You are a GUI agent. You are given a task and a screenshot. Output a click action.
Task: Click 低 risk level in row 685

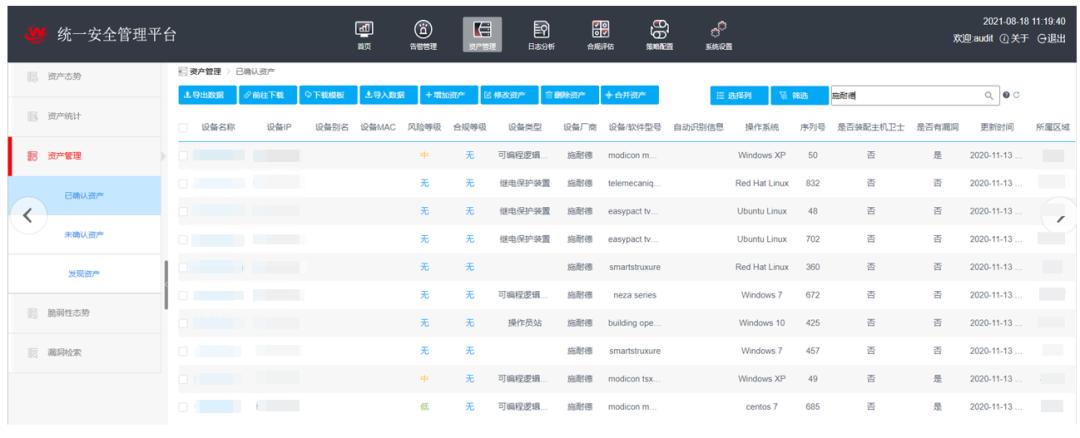(x=424, y=407)
